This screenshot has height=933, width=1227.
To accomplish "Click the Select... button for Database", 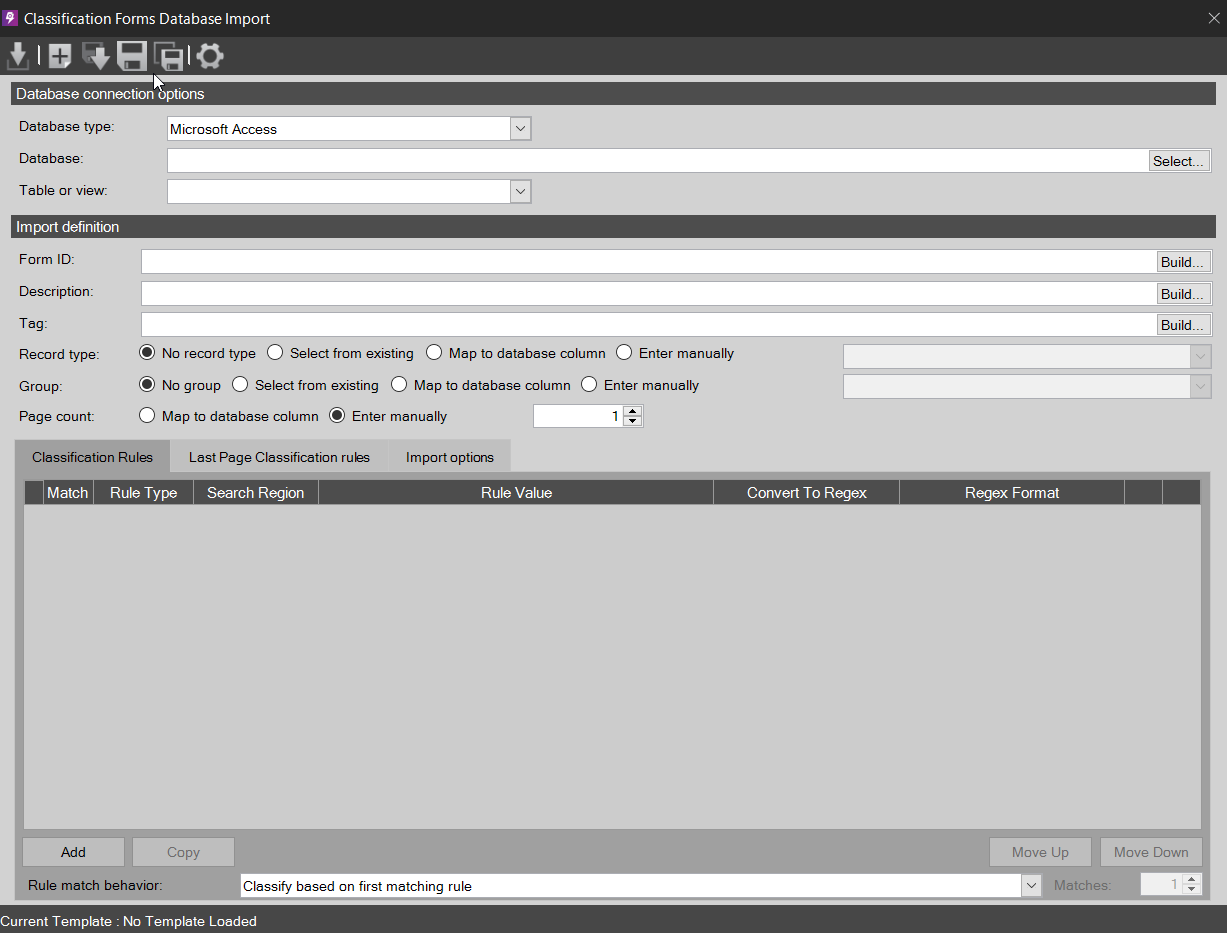I will (1180, 161).
